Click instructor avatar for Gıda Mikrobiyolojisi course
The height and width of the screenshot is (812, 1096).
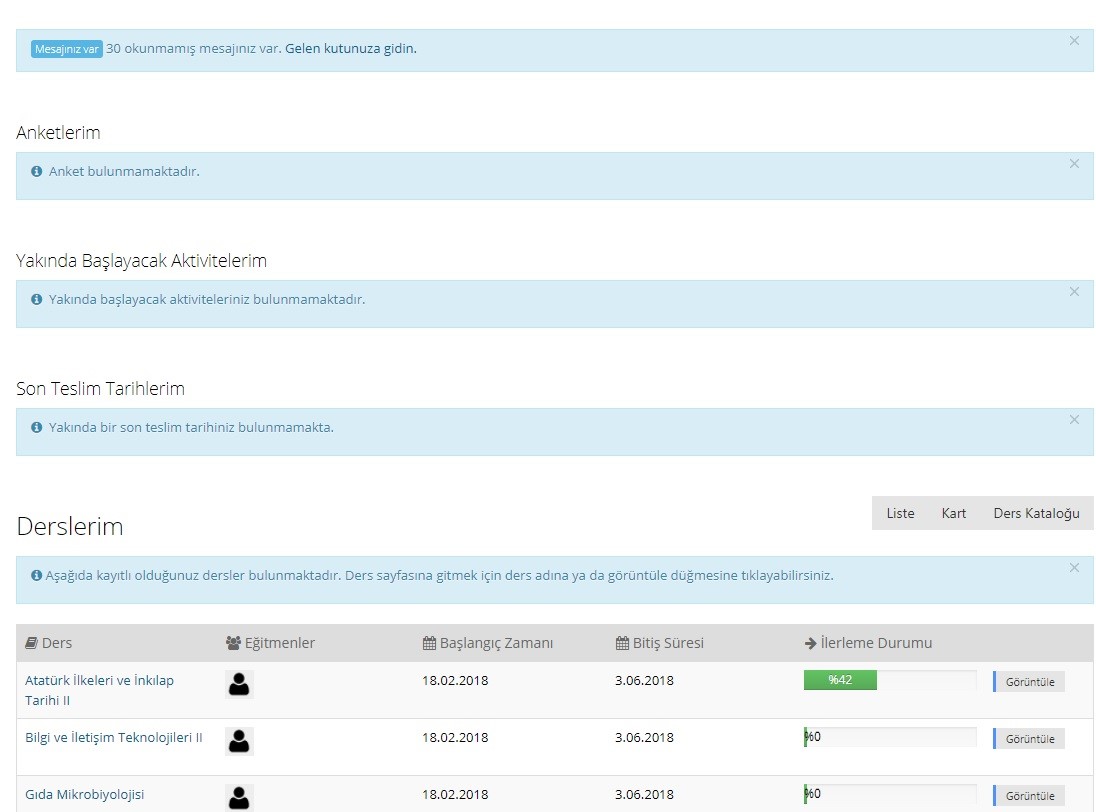pyautogui.click(x=239, y=797)
